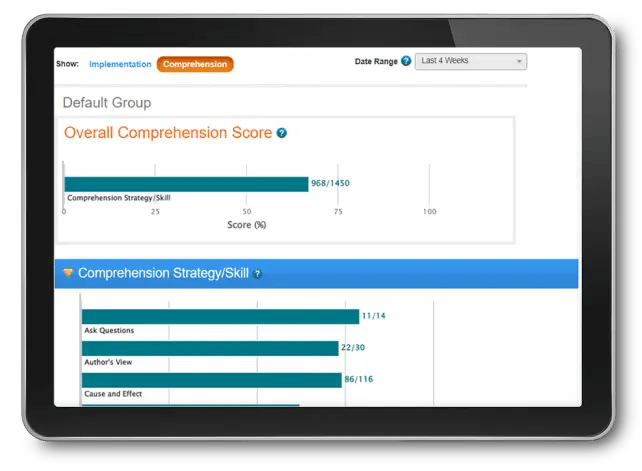Click the Default Group heading

[x=107, y=102]
